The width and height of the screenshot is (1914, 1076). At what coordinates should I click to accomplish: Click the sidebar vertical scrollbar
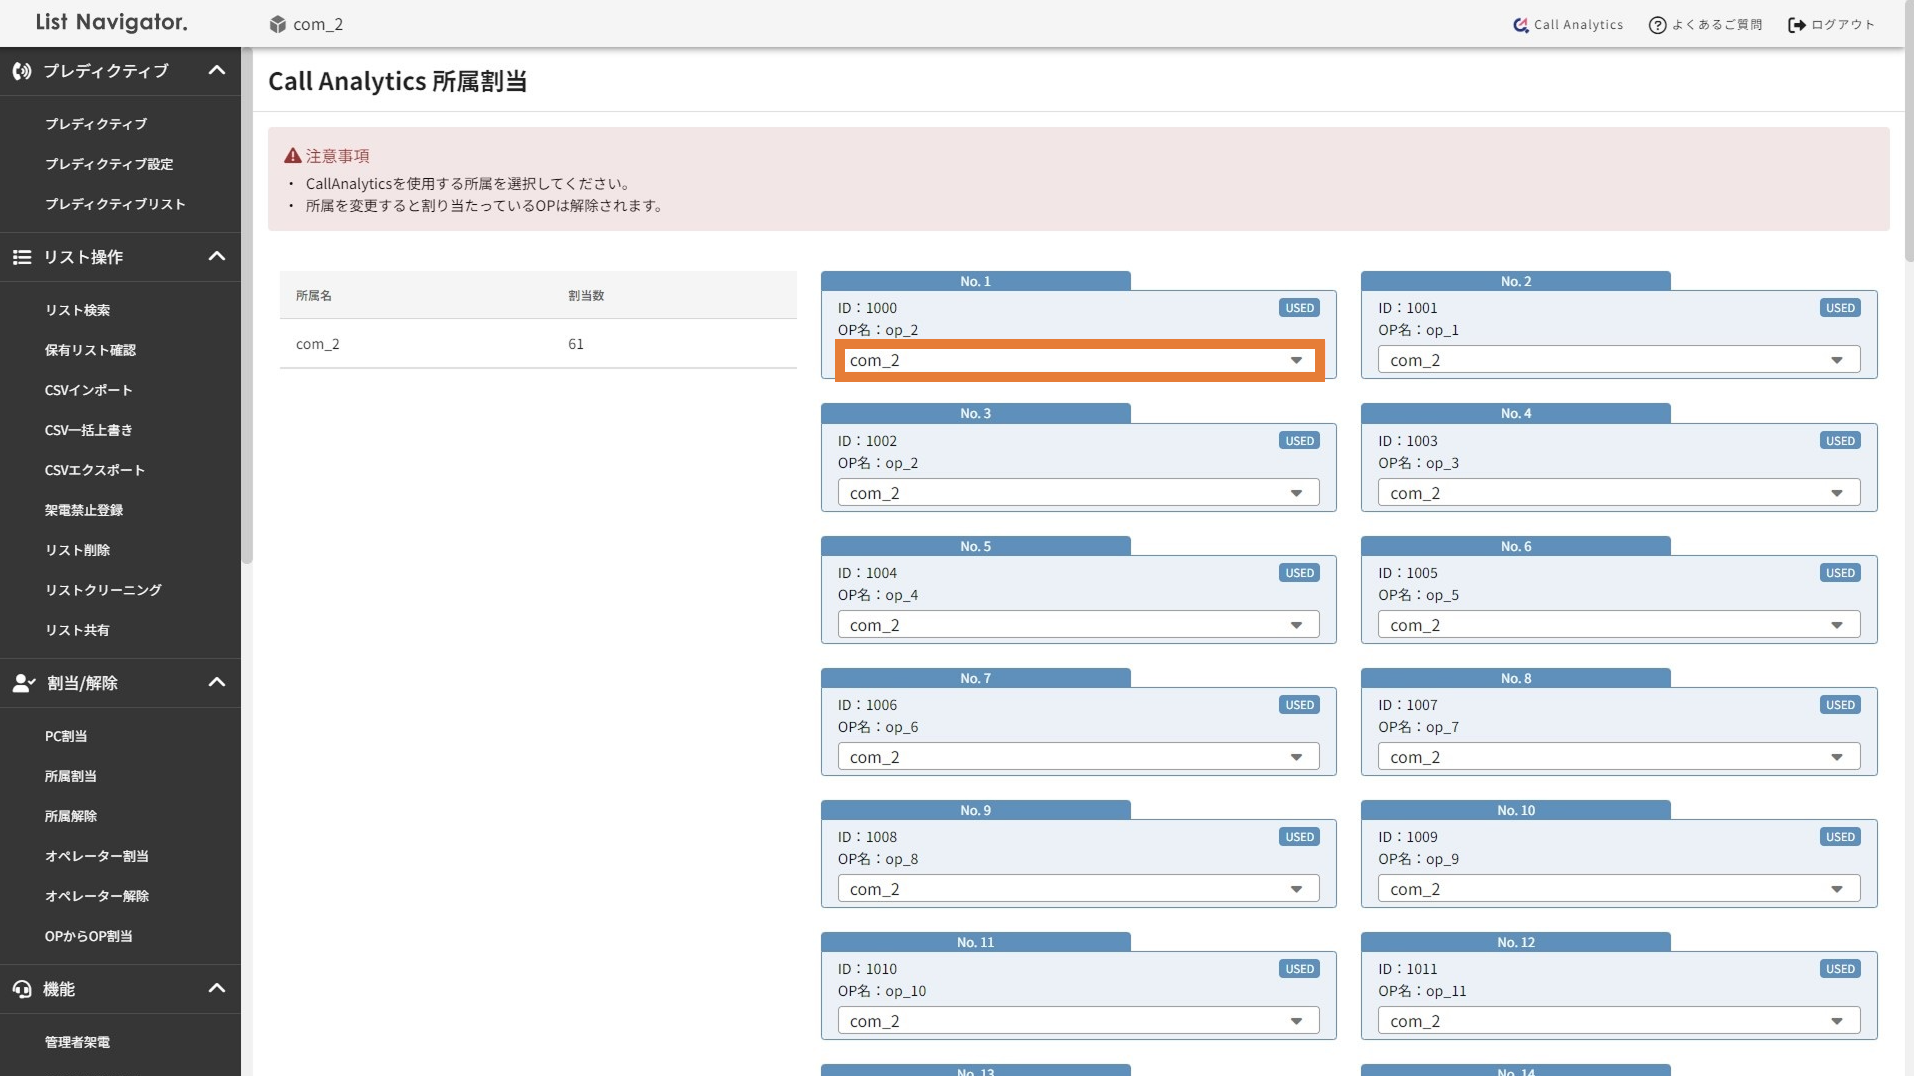[x=247, y=300]
